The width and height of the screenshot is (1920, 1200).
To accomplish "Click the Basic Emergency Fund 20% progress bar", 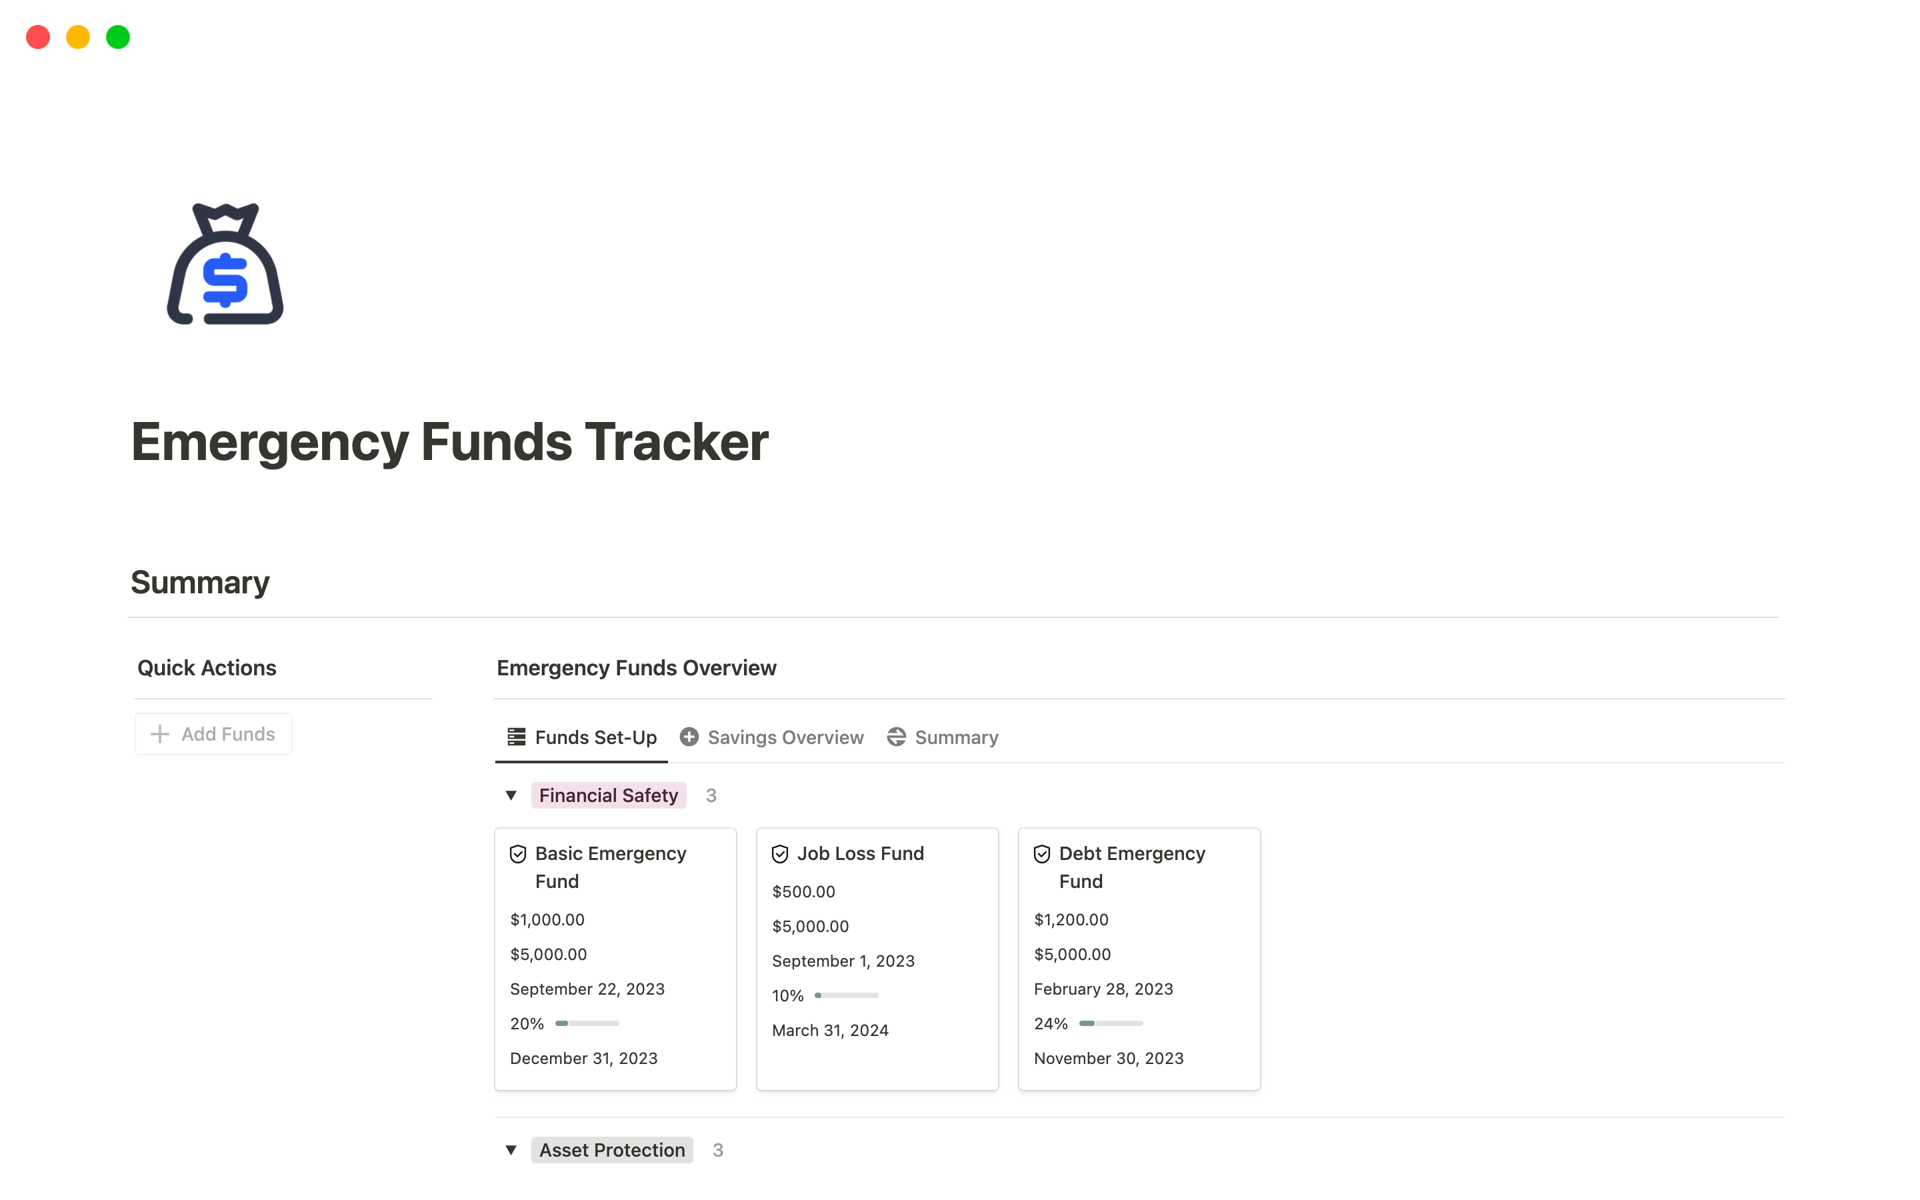I will click(x=587, y=1023).
